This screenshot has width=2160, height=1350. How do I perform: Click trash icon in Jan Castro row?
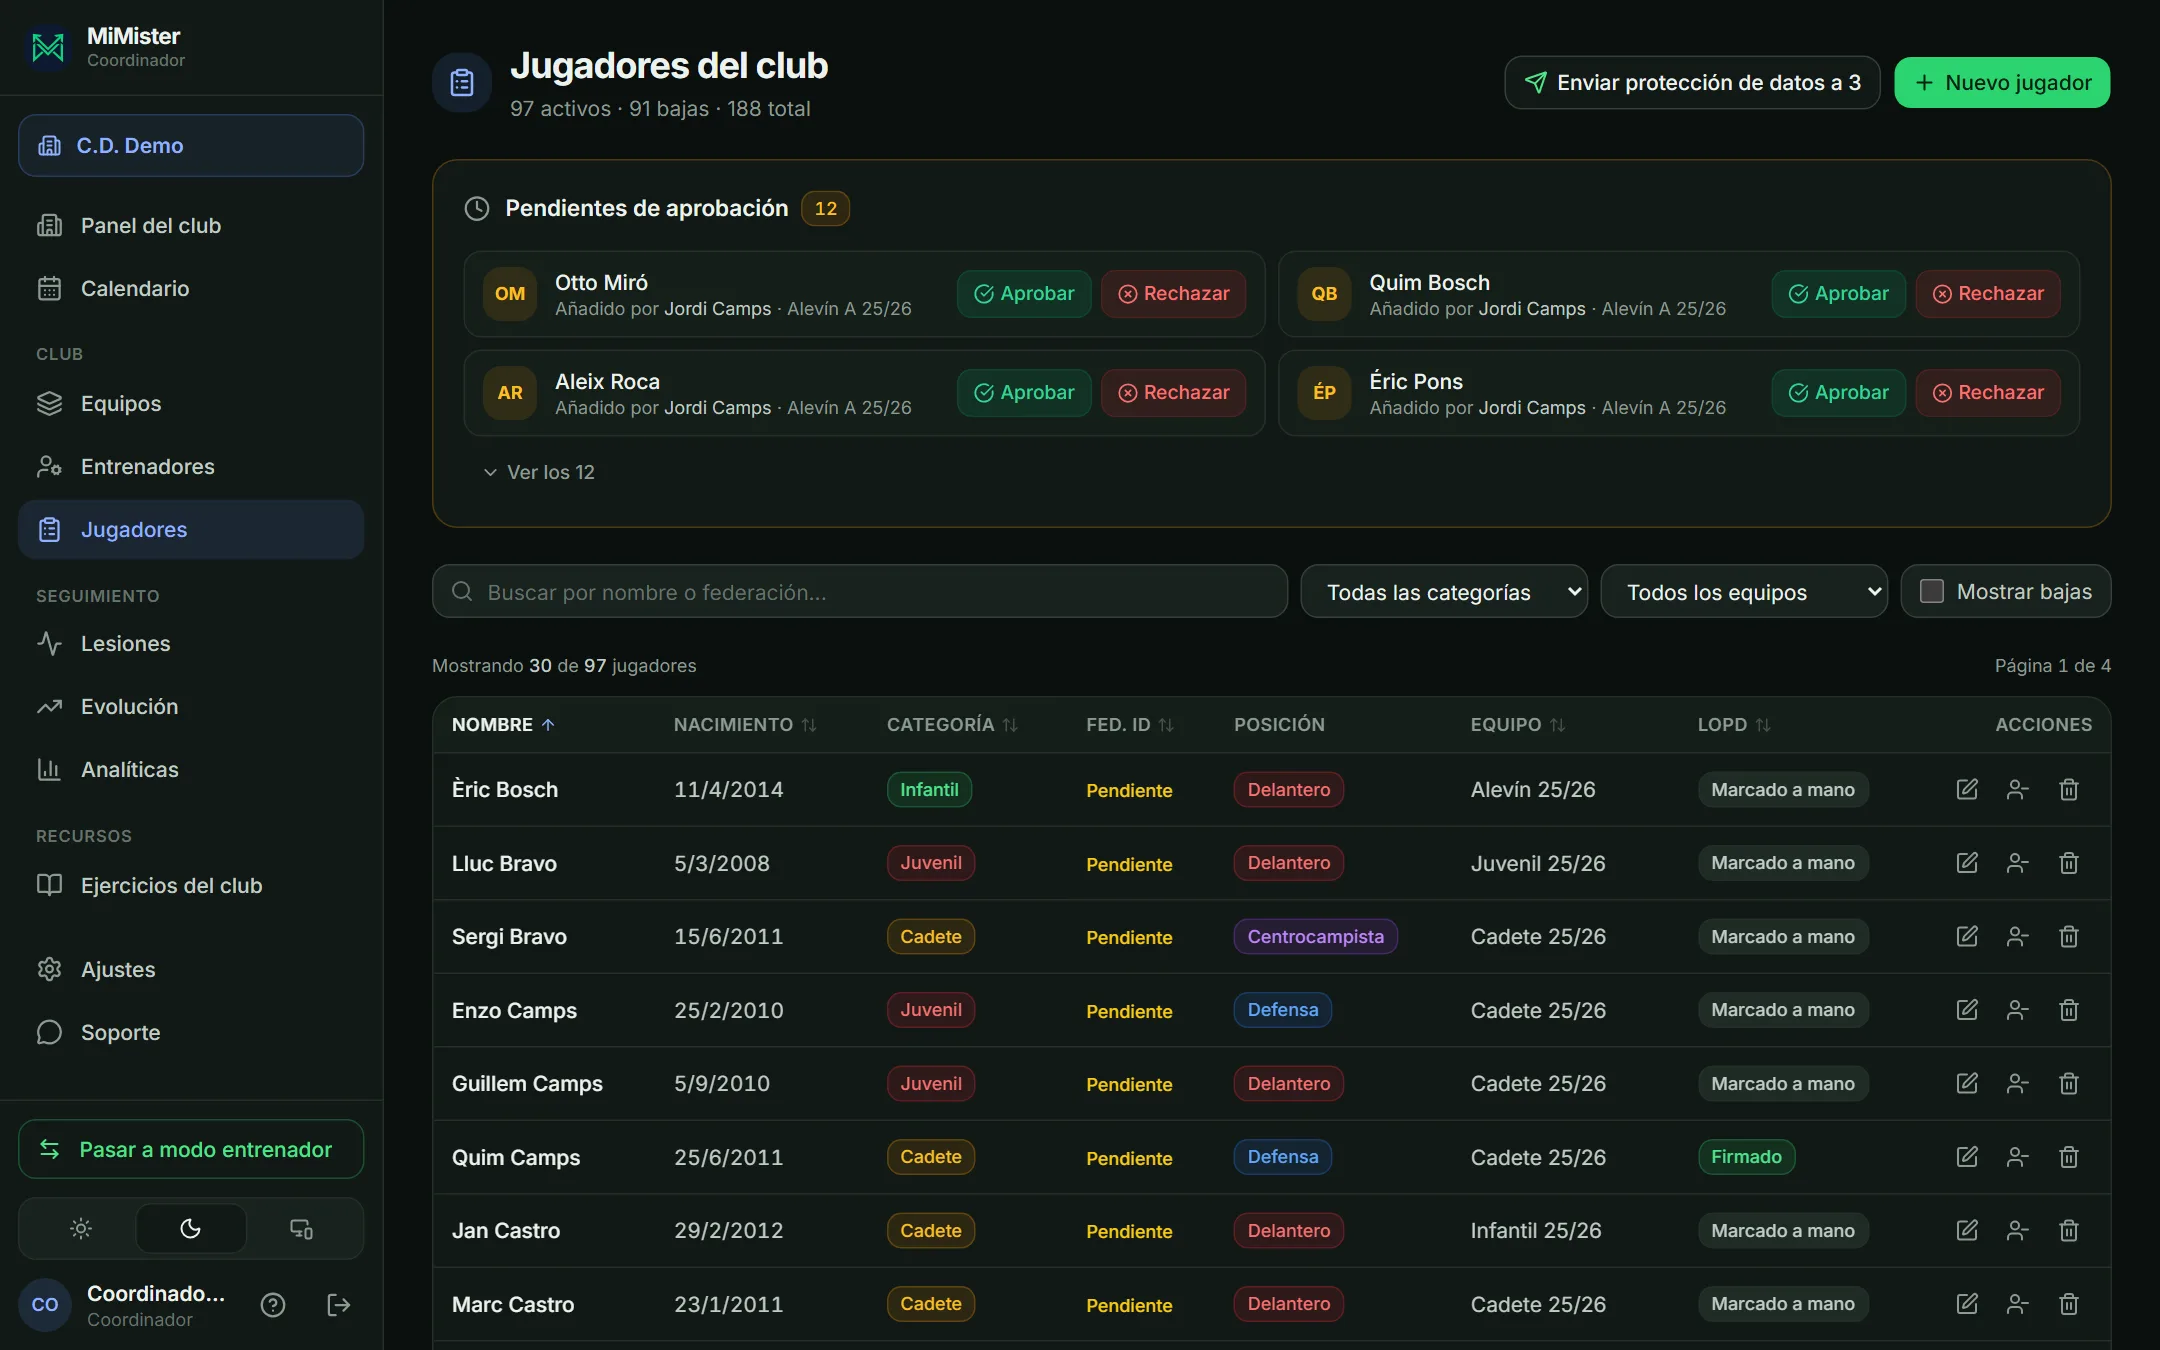[2069, 1230]
